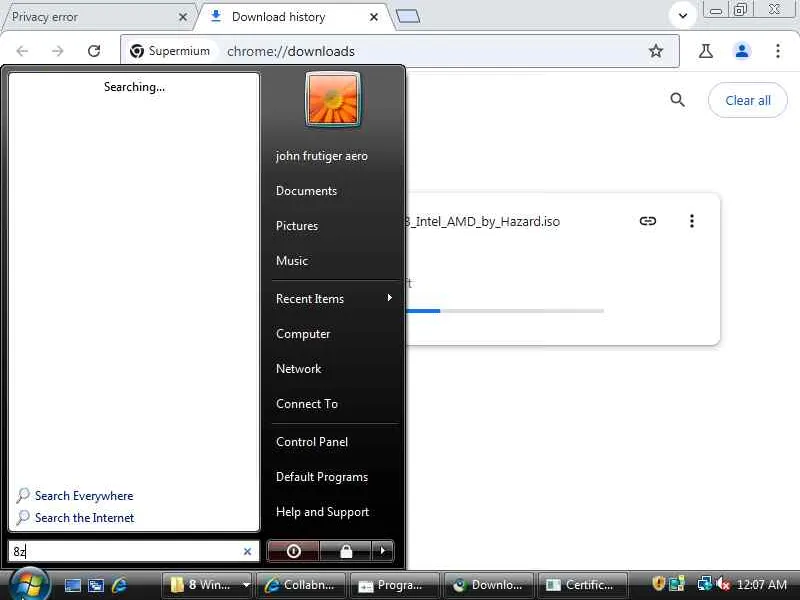Open Computer from Start menu
The height and width of the screenshot is (600, 800).
(303, 334)
